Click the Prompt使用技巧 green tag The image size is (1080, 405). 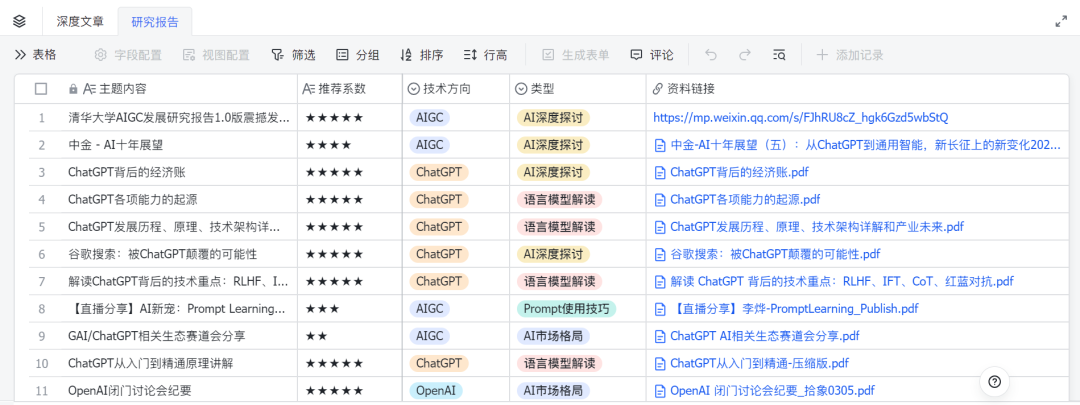click(567, 308)
